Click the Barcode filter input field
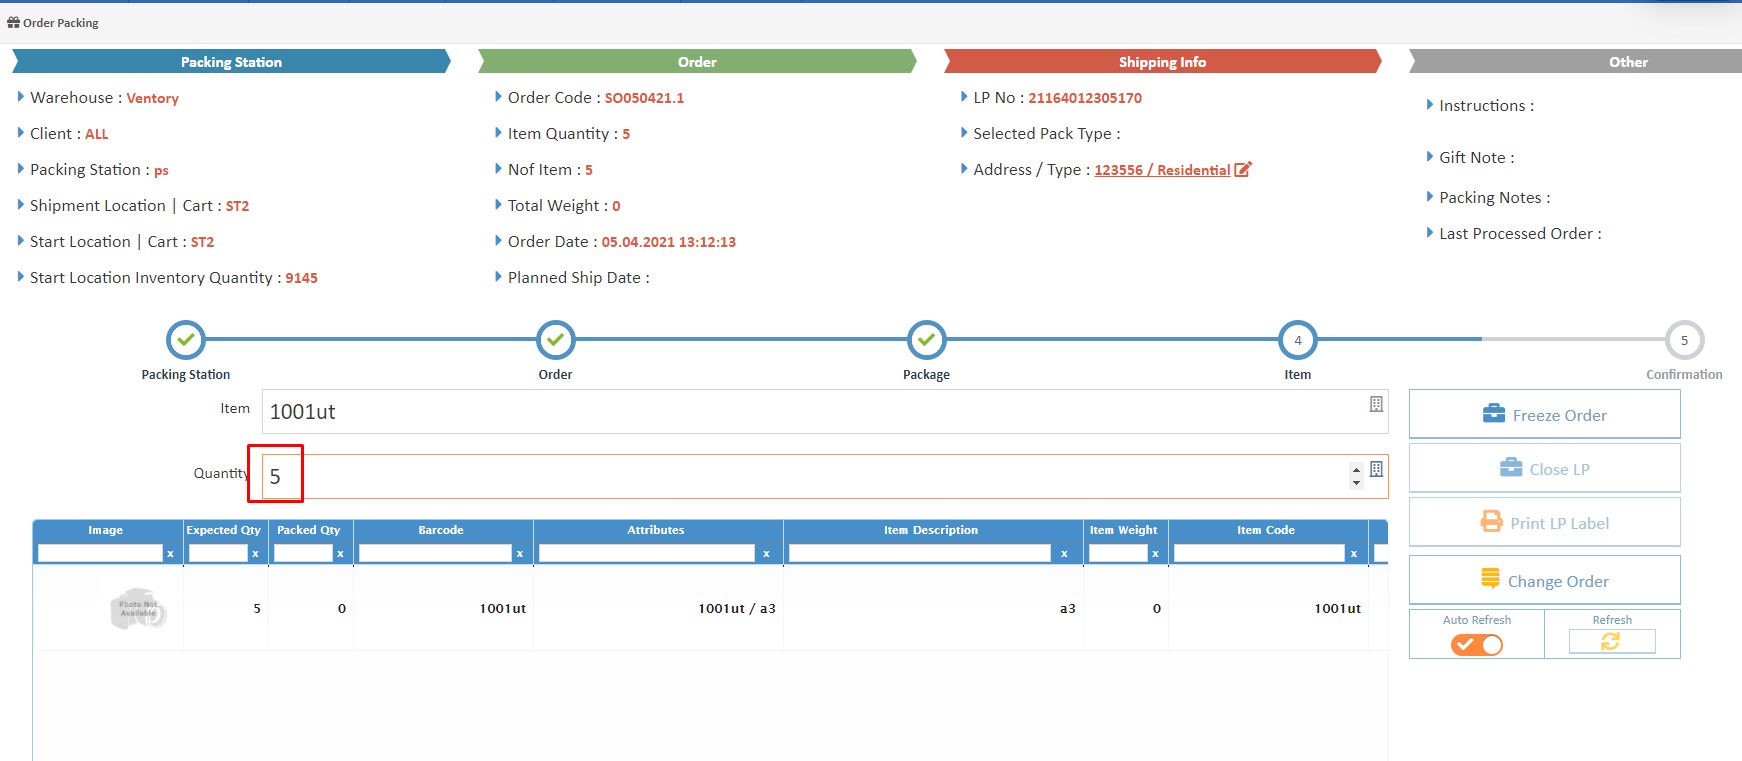1742x761 pixels. pyautogui.click(x=435, y=554)
